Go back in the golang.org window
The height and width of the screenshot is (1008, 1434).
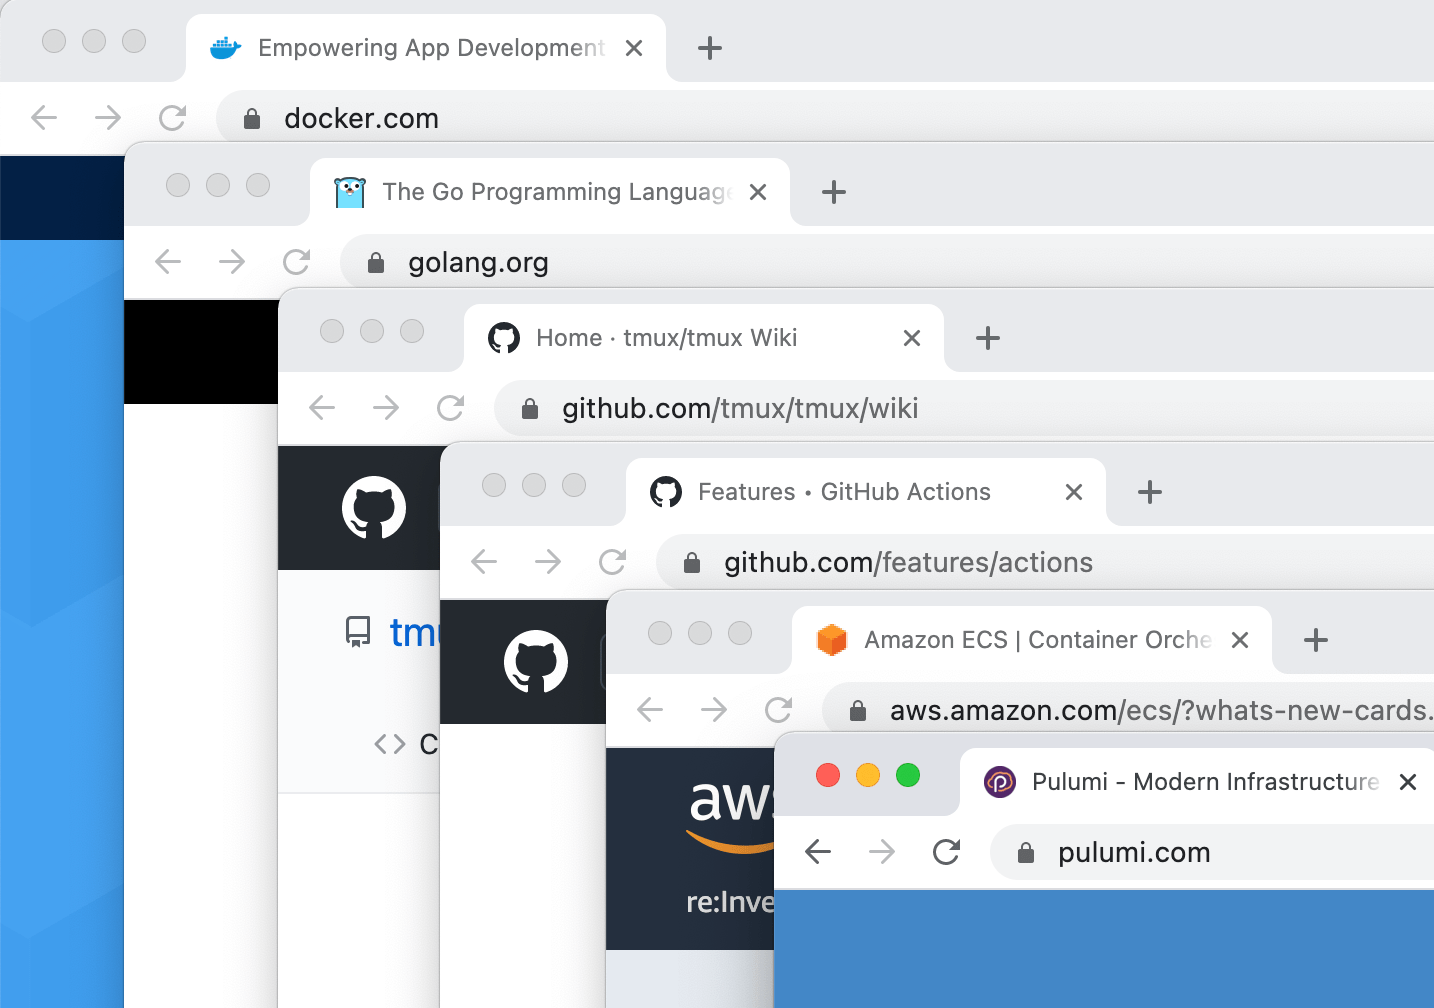[168, 262]
